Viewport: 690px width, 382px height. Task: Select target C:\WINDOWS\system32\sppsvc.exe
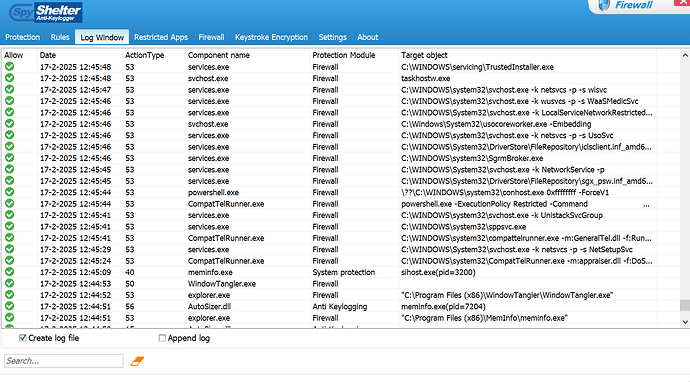pyautogui.click(x=464, y=227)
